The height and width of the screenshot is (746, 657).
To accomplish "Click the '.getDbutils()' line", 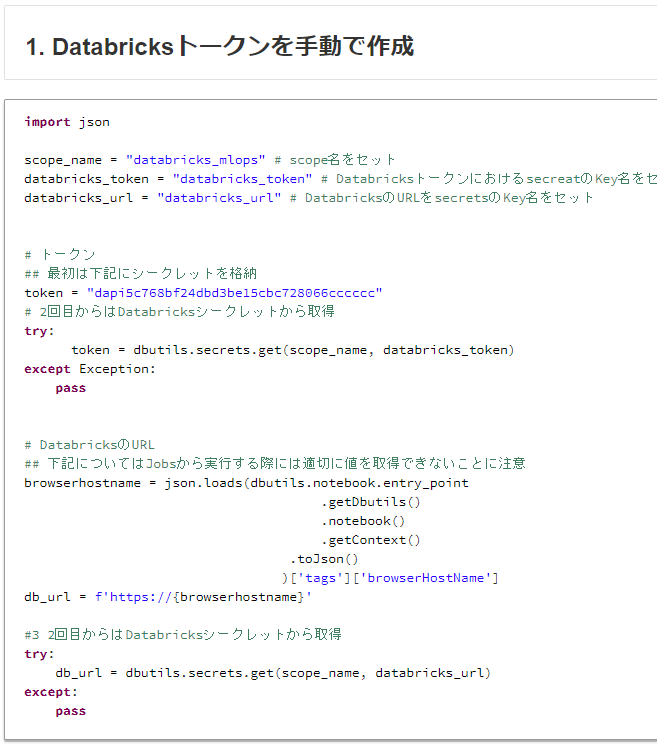I will (371, 502).
